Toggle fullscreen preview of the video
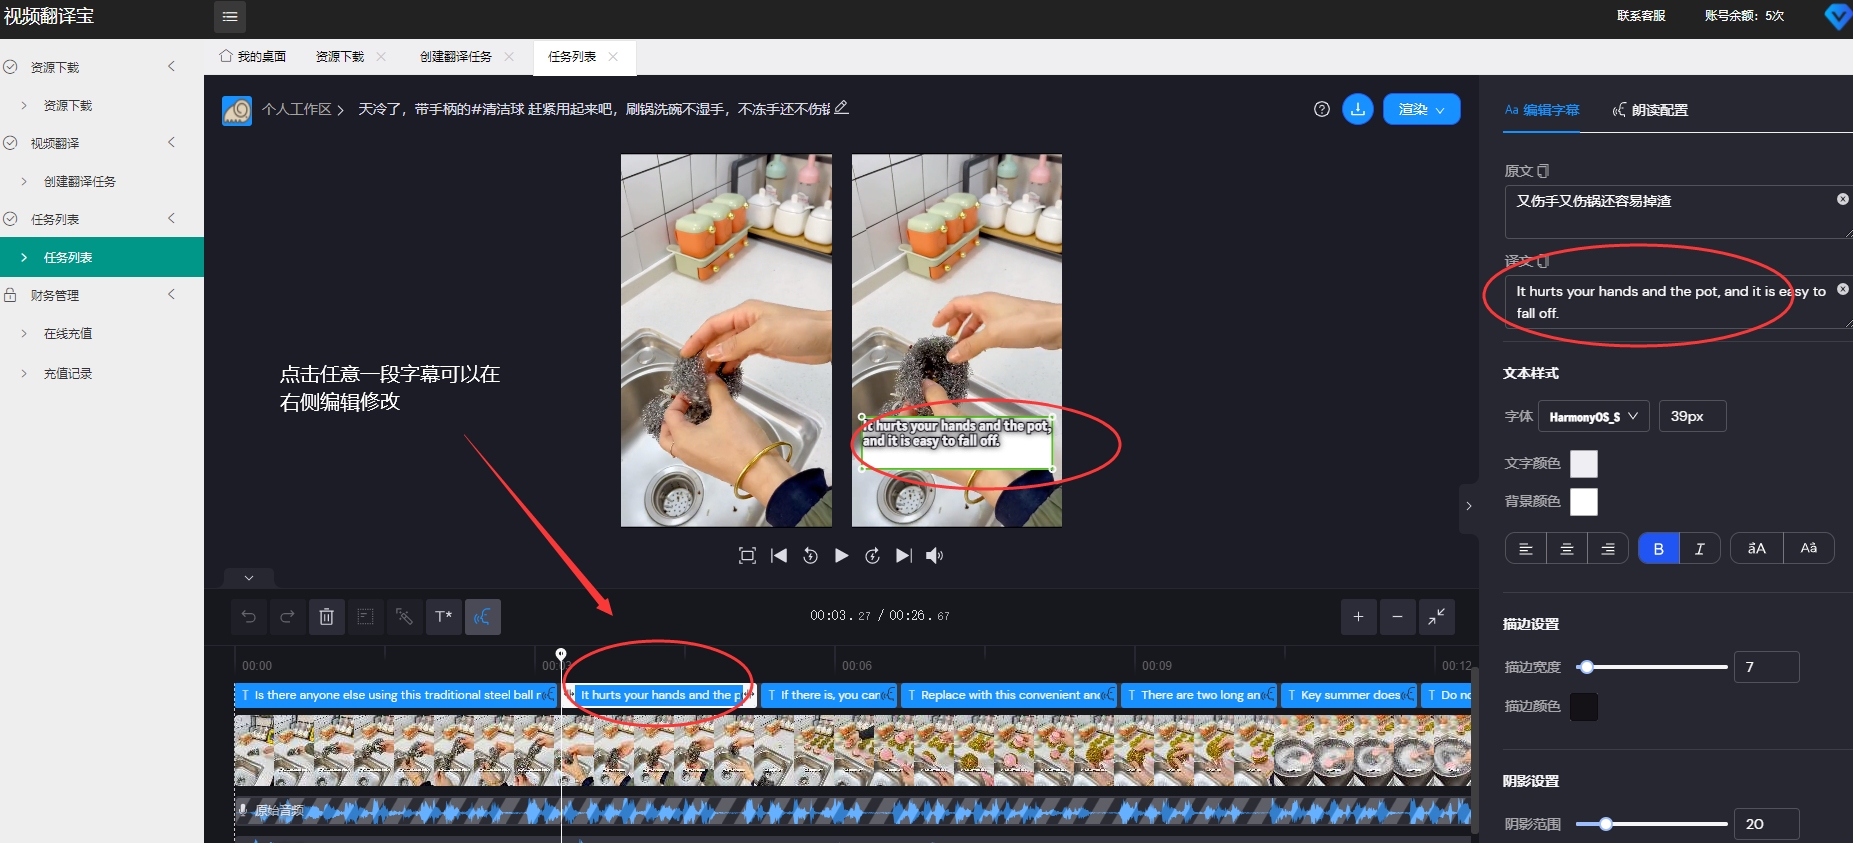The width and height of the screenshot is (1853, 843). tap(747, 556)
